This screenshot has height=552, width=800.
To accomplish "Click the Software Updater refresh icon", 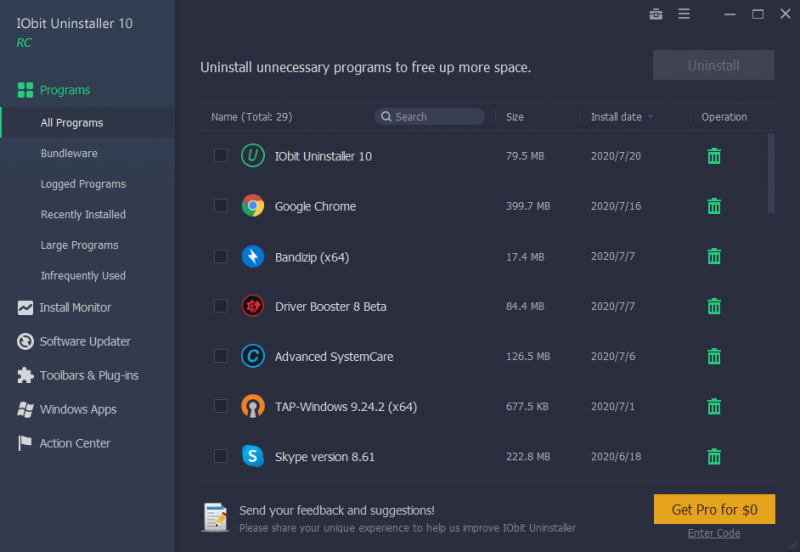I will [25, 341].
